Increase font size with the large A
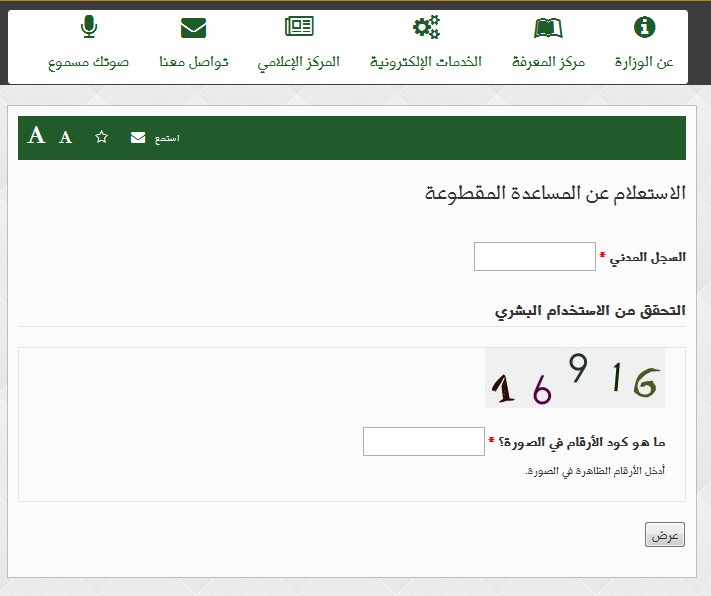This screenshot has width=711, height=596. tap(36, 135)
